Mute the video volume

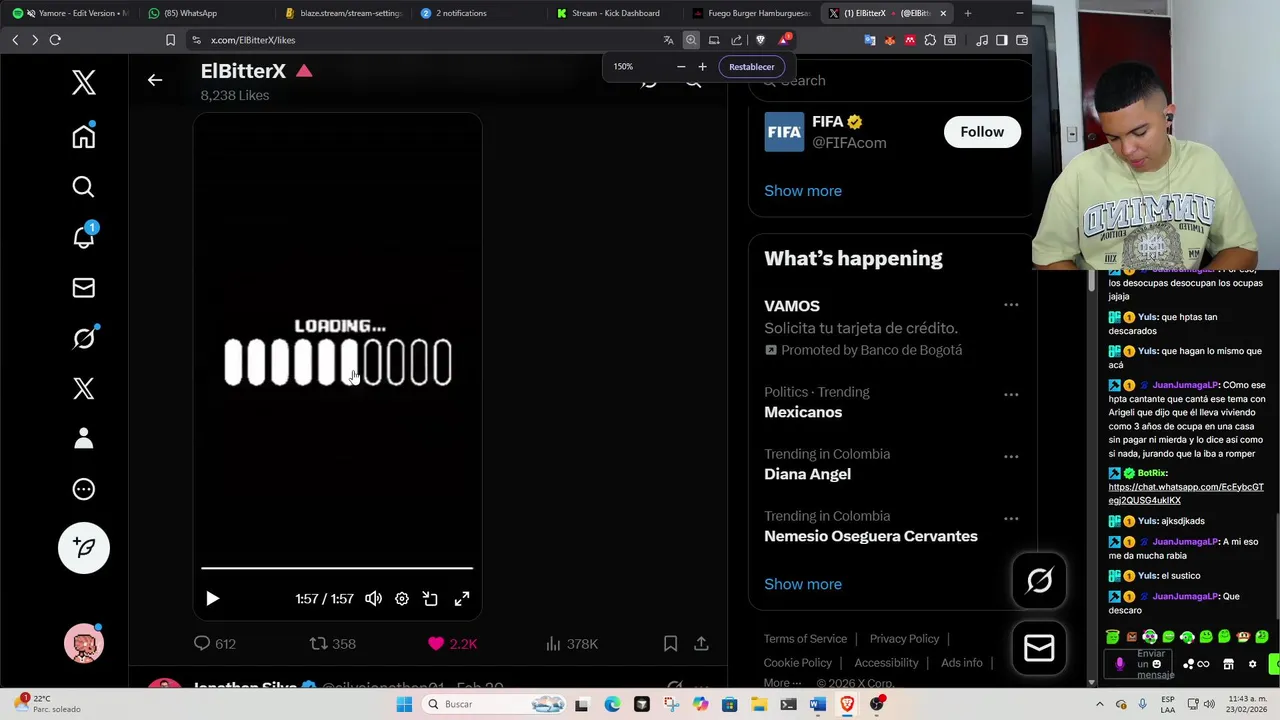click(373, 598)
